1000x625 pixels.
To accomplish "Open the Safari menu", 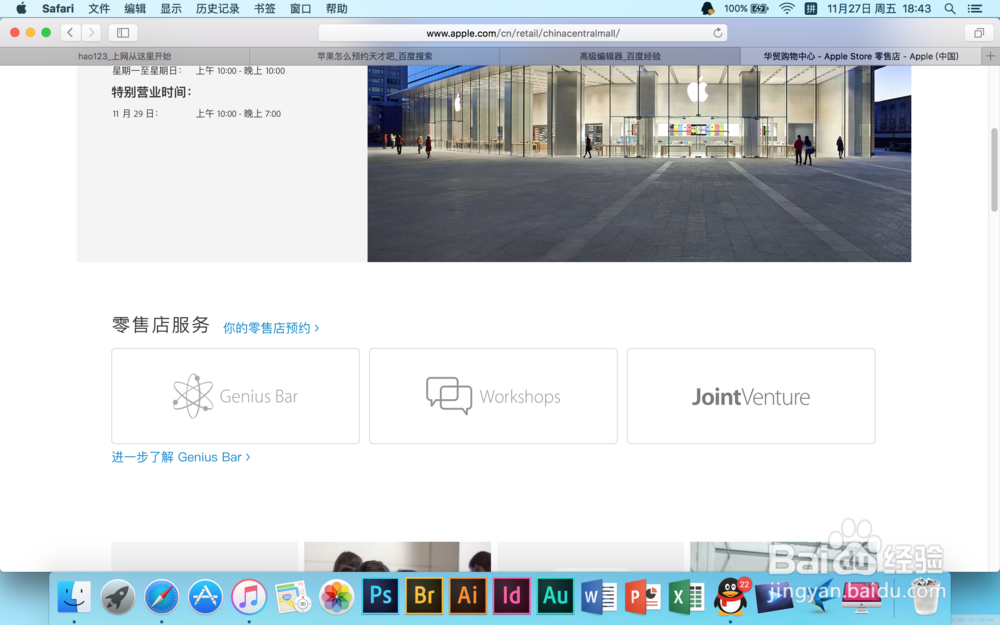I will (58, 8).
